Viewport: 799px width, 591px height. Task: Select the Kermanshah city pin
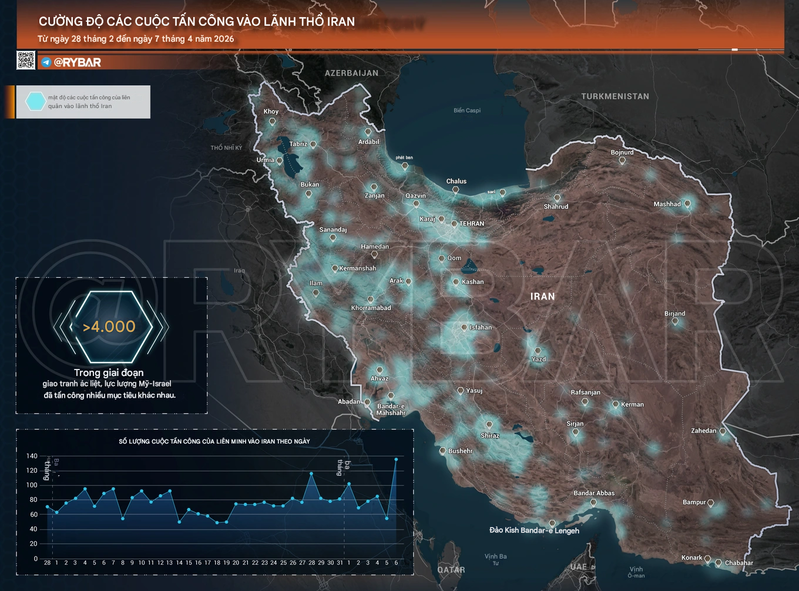click(335, 268)
